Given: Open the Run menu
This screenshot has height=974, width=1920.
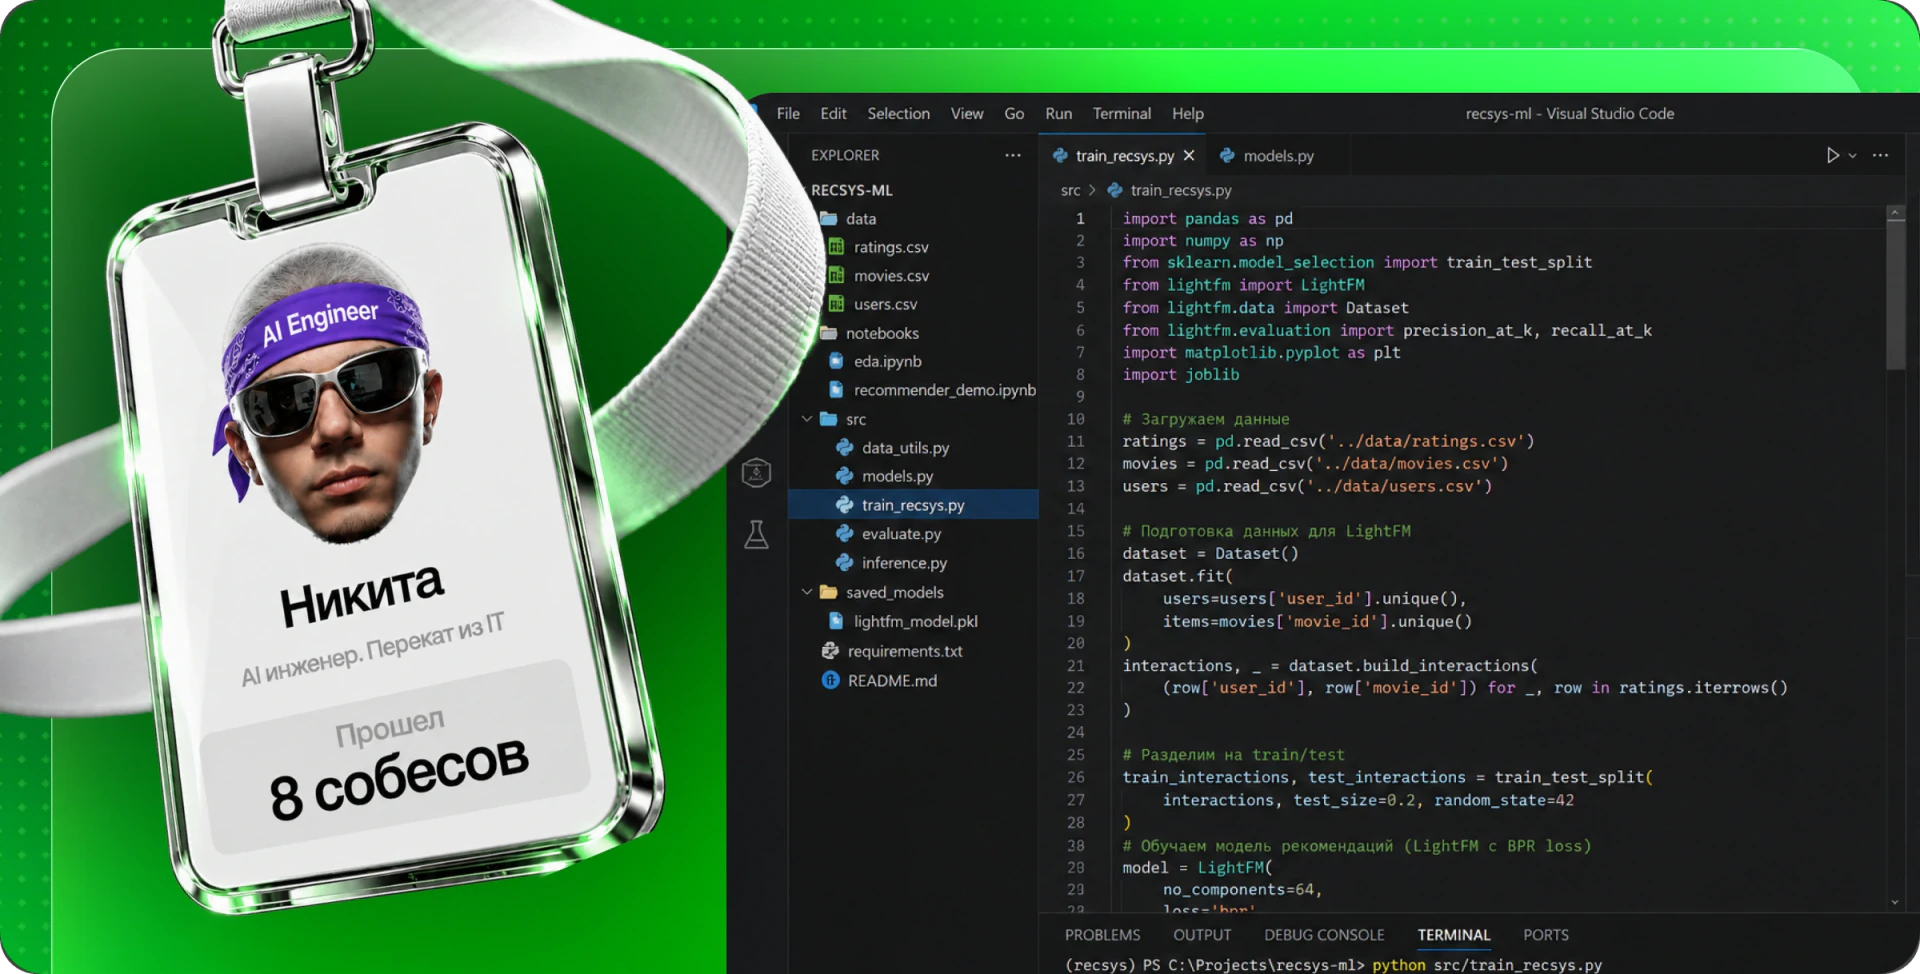Looking at the screenshot, I should (1058, 114).
